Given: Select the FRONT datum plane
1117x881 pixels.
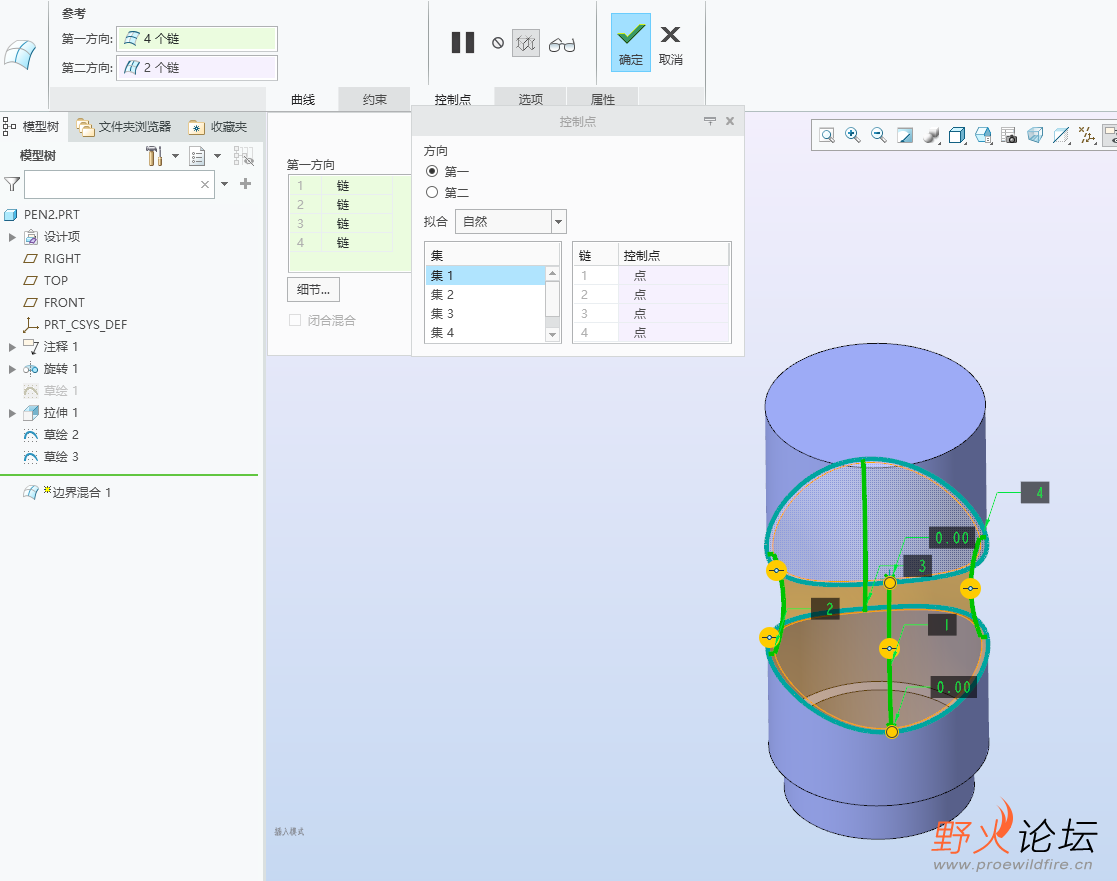Looking at the screenshot, I should point(54,303).
